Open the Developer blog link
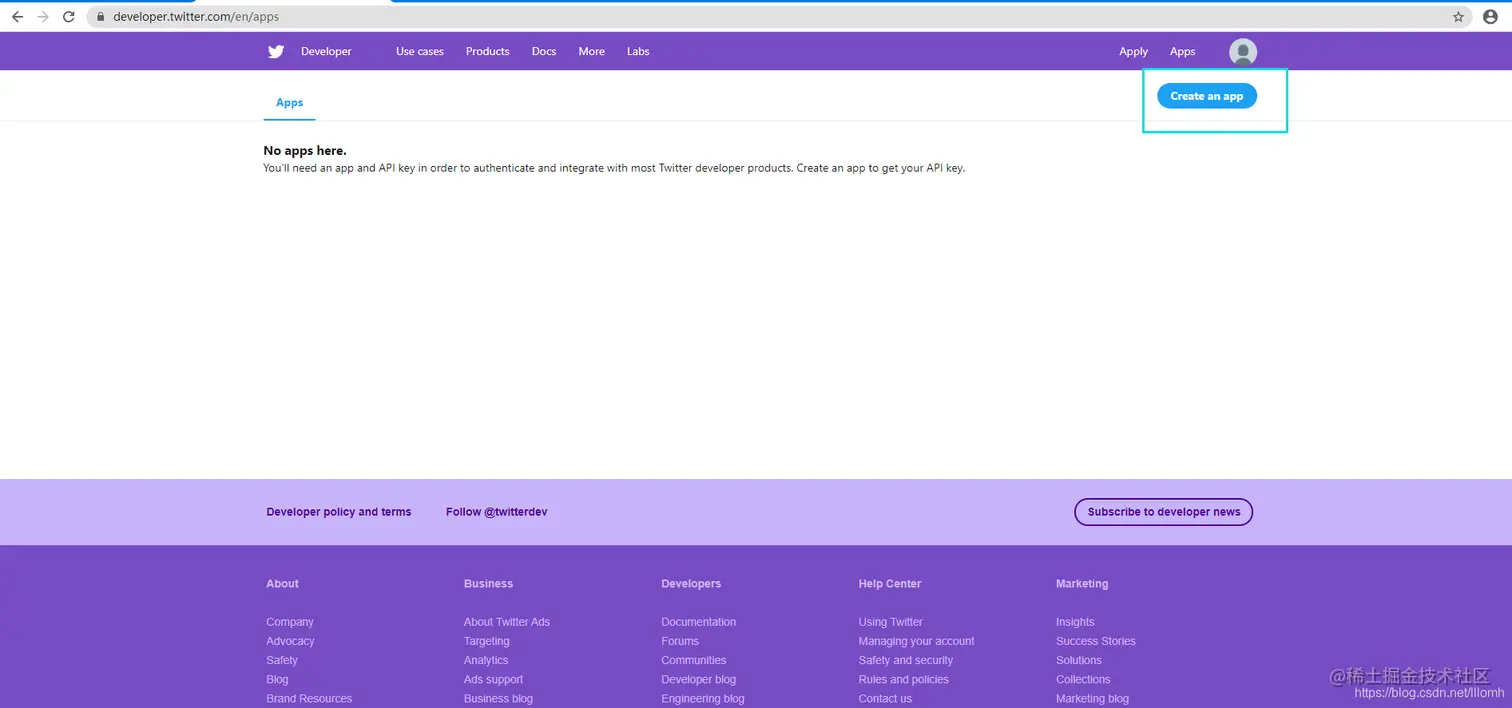The height and width of the screenshot is (708, 1512). point(699,679)
